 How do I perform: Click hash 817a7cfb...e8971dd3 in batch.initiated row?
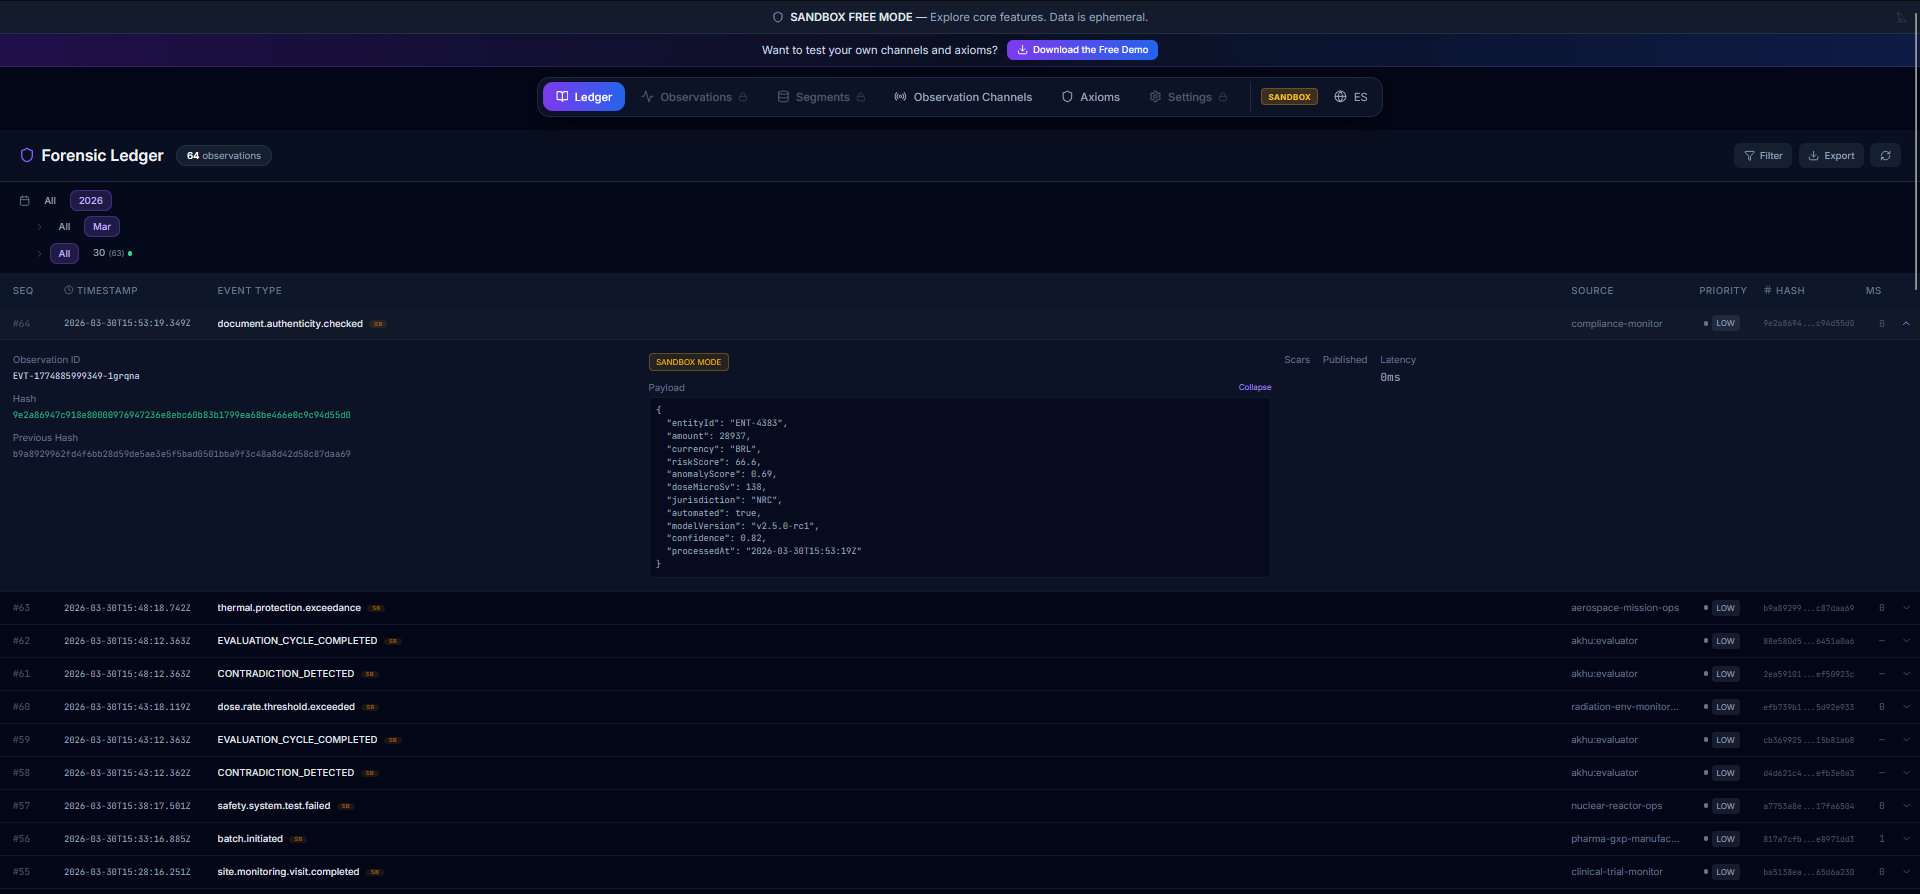click(1808, 839)
